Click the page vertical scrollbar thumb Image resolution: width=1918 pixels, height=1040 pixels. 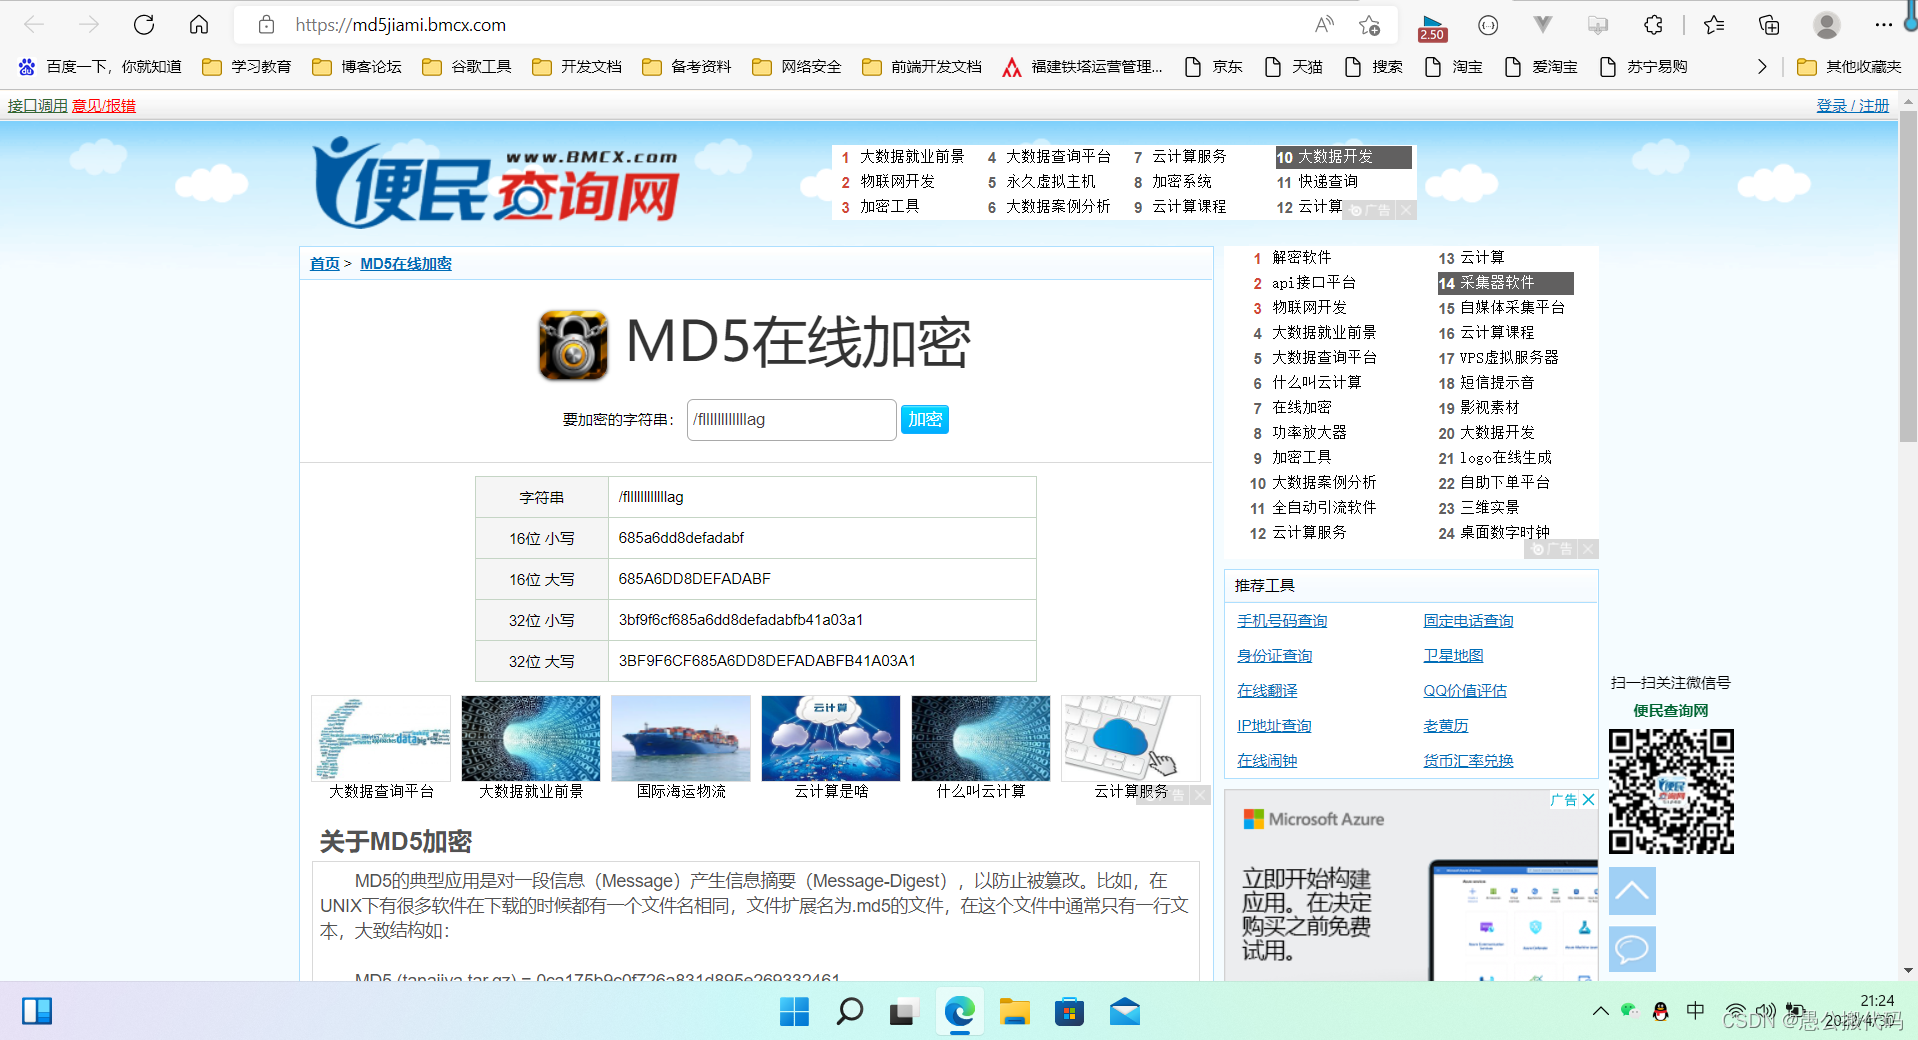(1908, 276)
